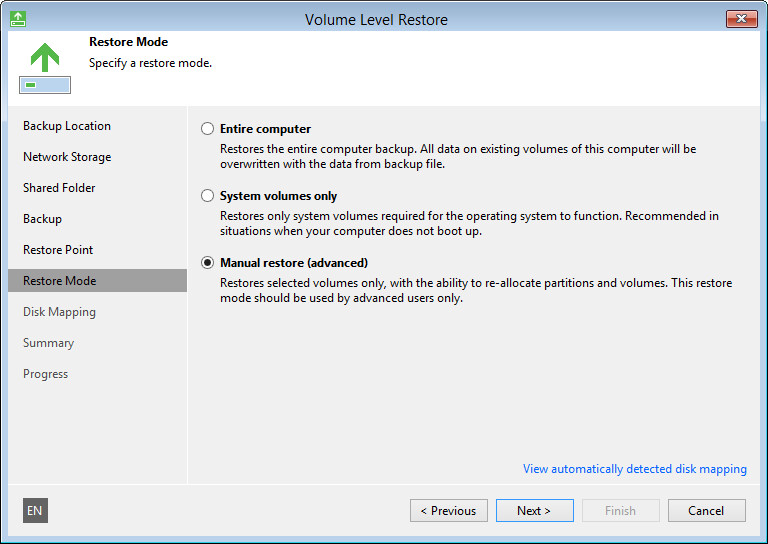Select the Manual restore (advanced) option
The image size is (768, 544).
[x=208, y=263]
